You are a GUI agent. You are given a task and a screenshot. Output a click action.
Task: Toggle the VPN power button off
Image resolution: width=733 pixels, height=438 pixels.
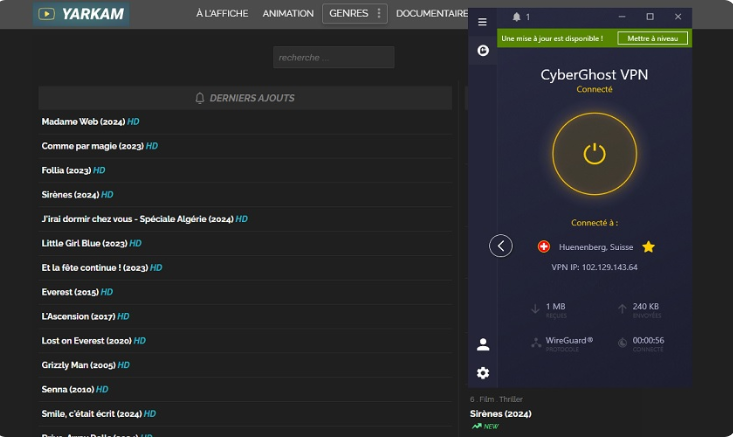point(594,153)
